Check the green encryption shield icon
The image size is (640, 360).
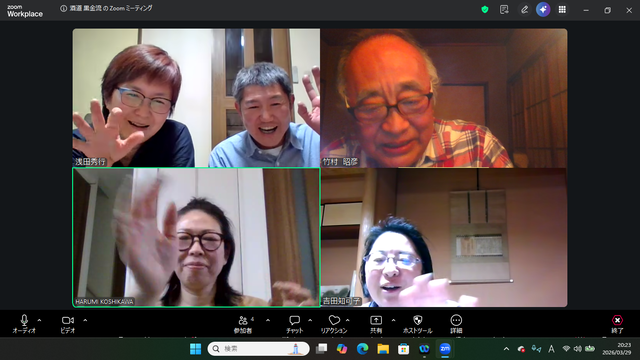point(485,9)
